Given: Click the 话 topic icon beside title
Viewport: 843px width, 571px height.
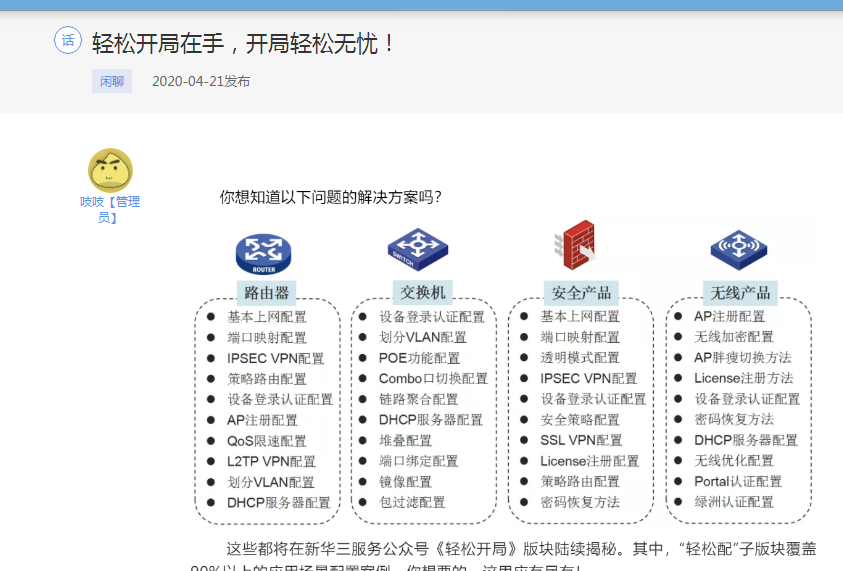Looking at the screenshot, I should (68, 40).
